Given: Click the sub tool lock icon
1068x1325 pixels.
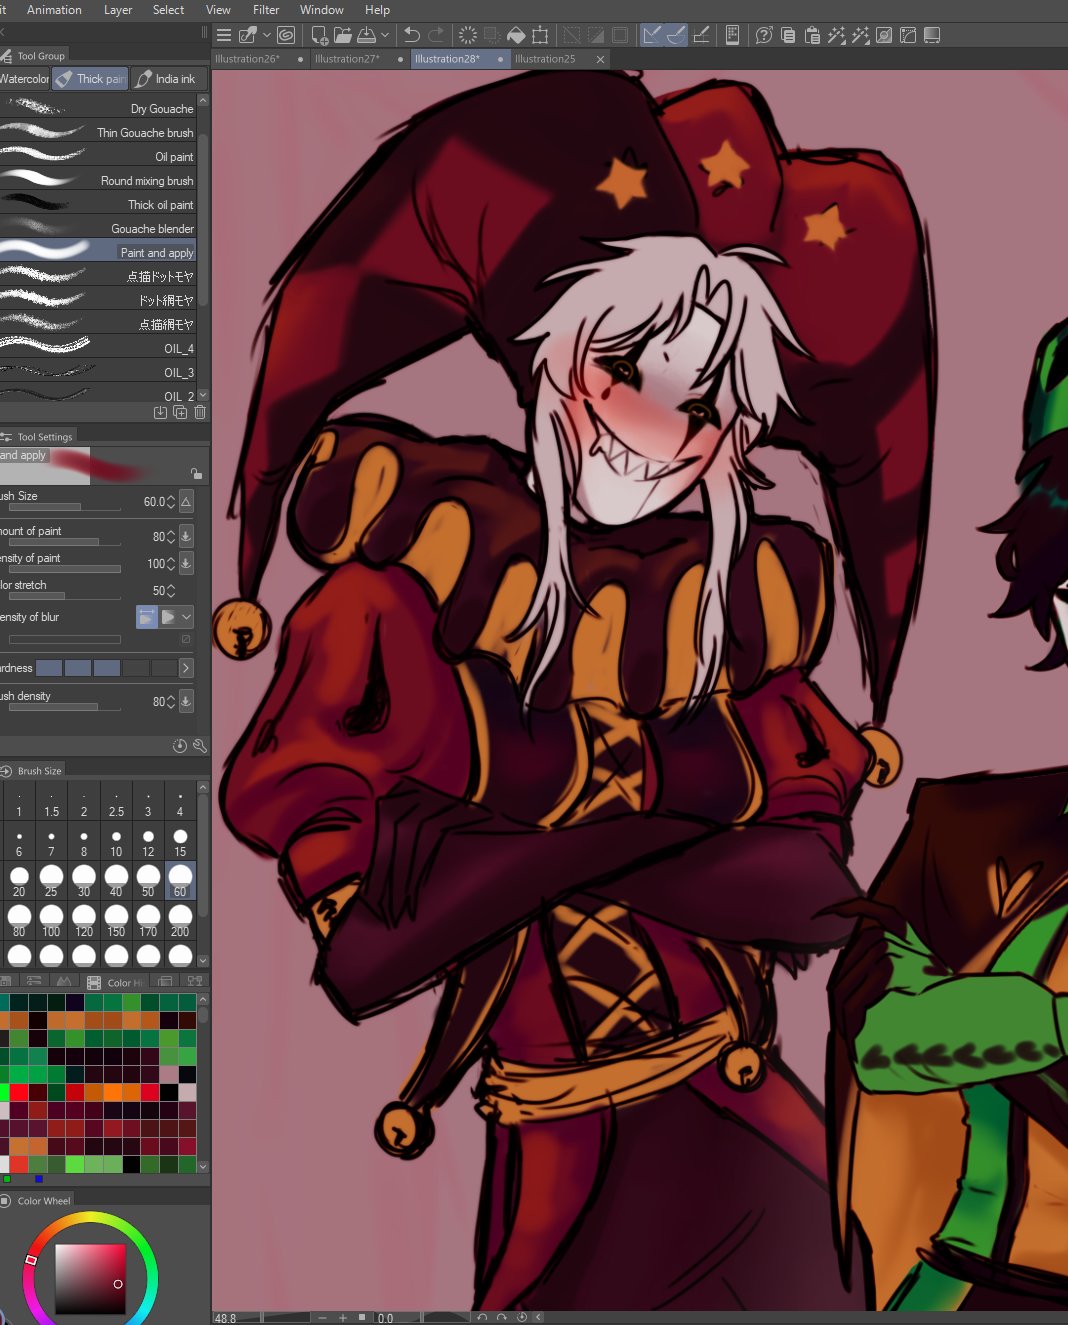Looking at the screenshot, I should point(196,473).
